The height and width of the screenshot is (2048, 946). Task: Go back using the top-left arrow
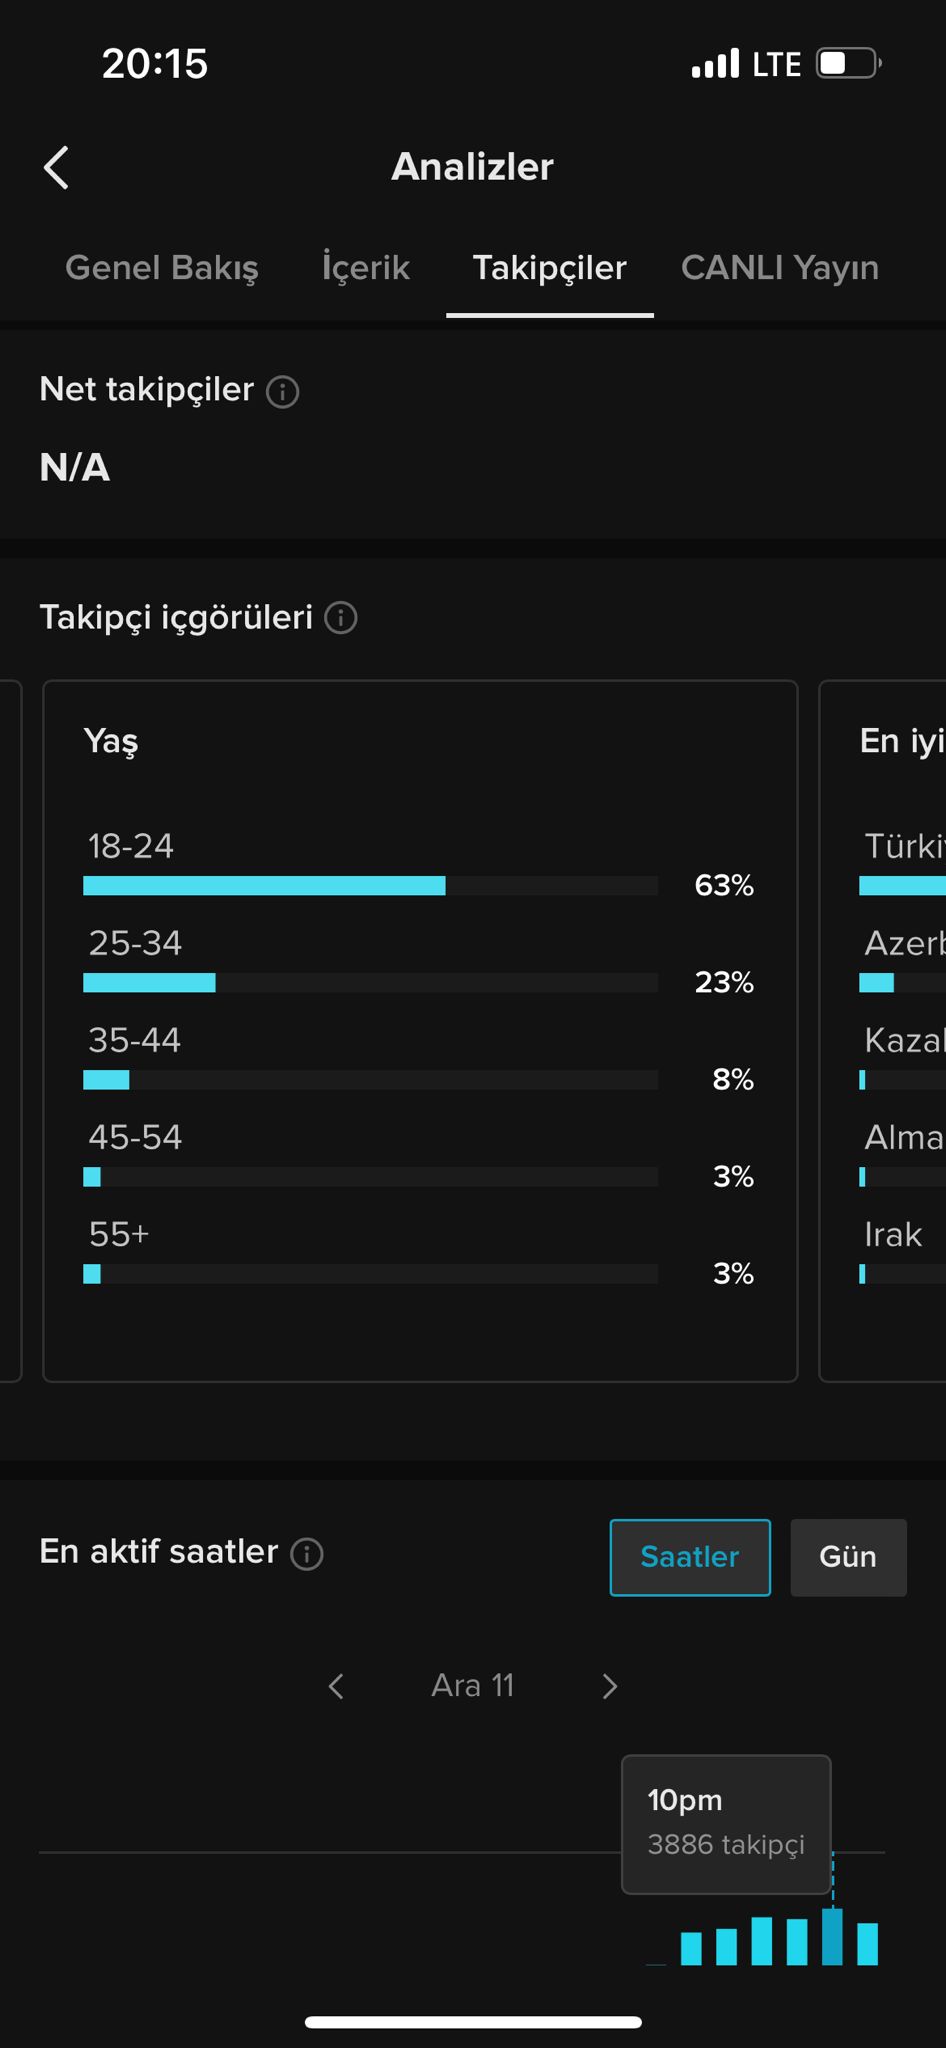(x=57, y=167)
